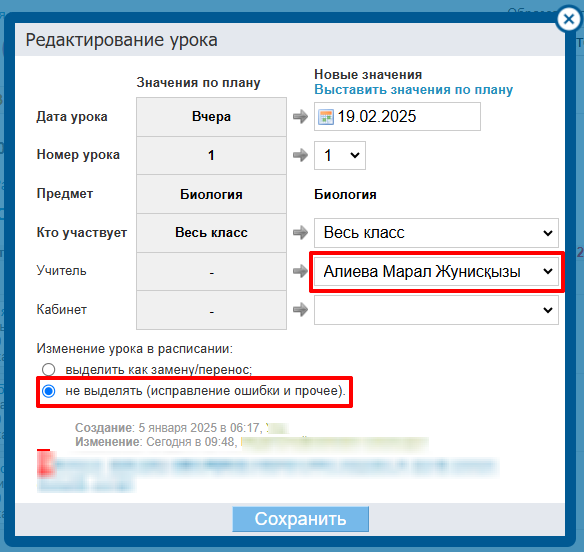Open the teacher dropdown Алиева Марал
Viewport: 584px width, 552px height.
(436, 272)
